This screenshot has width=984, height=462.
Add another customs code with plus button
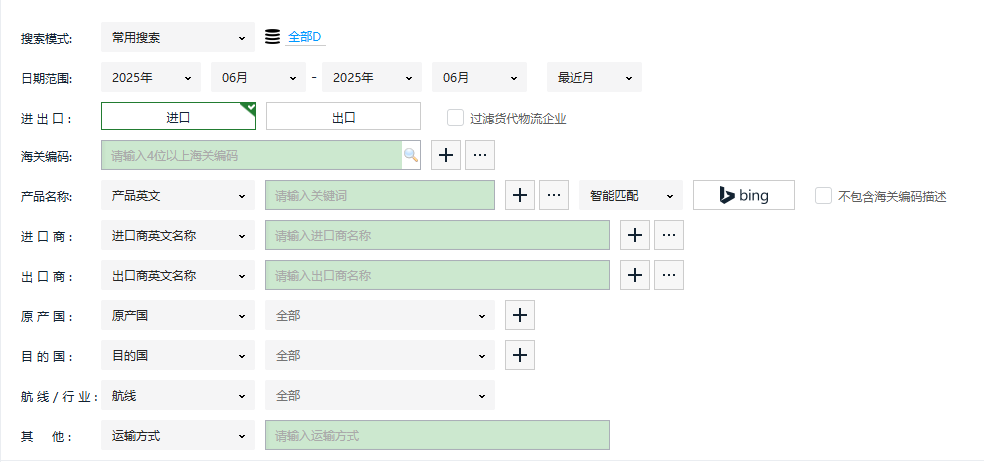coord(446,155)
